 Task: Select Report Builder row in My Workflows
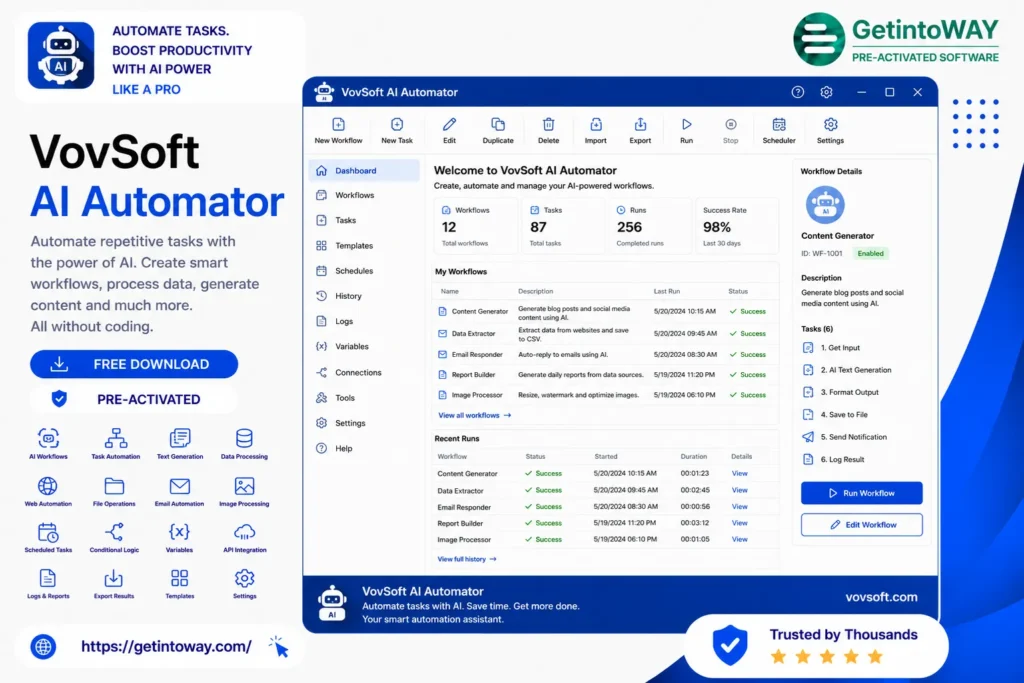(x=605, y=375)
